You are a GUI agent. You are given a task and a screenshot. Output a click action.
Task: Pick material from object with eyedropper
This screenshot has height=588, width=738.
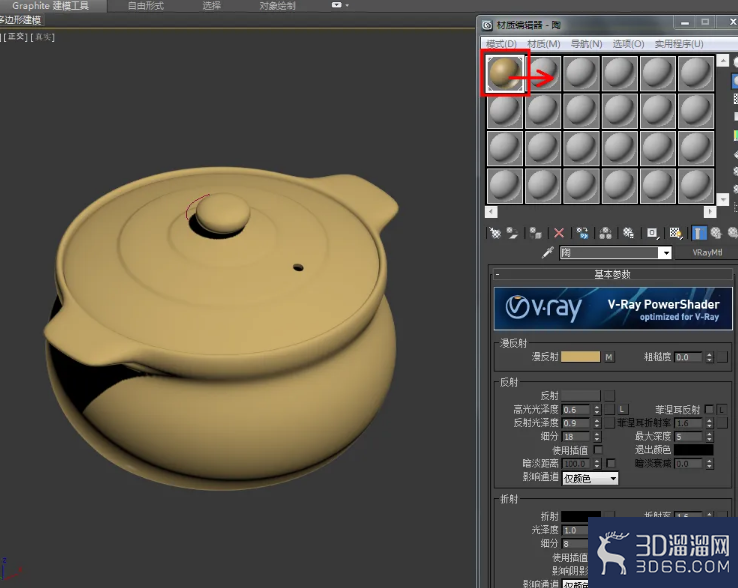(547, 253)
